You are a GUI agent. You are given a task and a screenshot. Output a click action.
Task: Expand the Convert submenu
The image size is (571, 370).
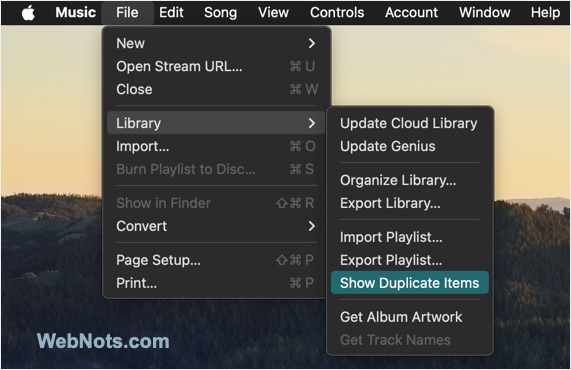coord(216,226)
